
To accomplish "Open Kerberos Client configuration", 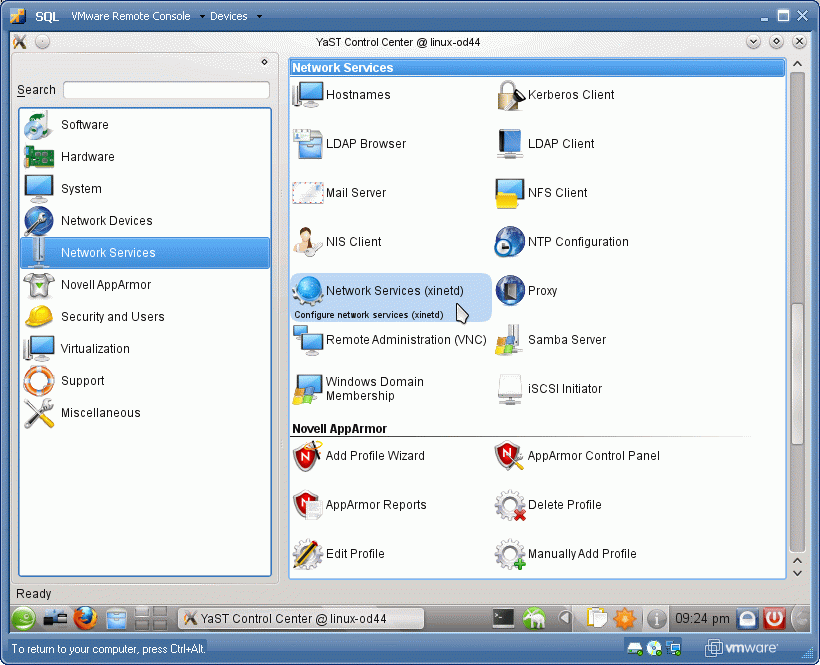I will pos(555,95).
